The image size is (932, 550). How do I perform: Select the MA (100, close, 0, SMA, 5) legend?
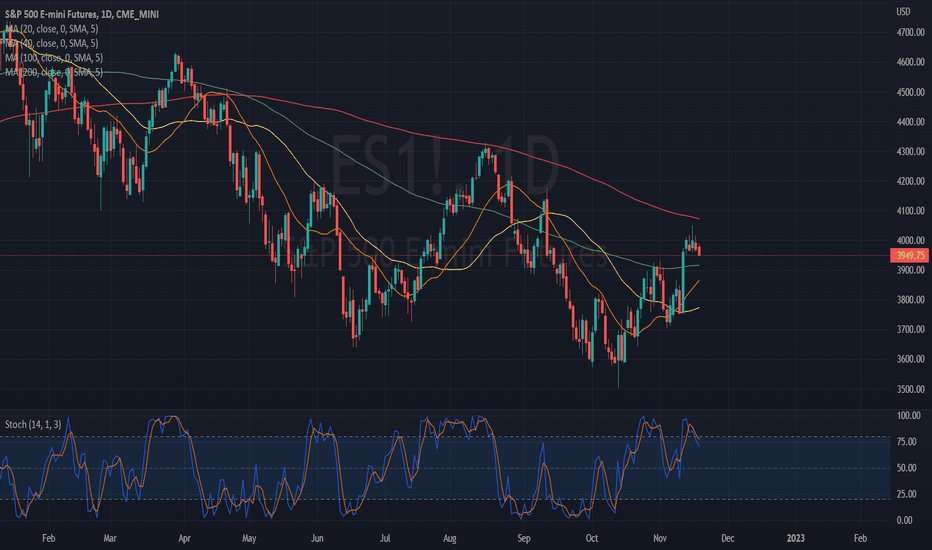[x=54, y=58]
